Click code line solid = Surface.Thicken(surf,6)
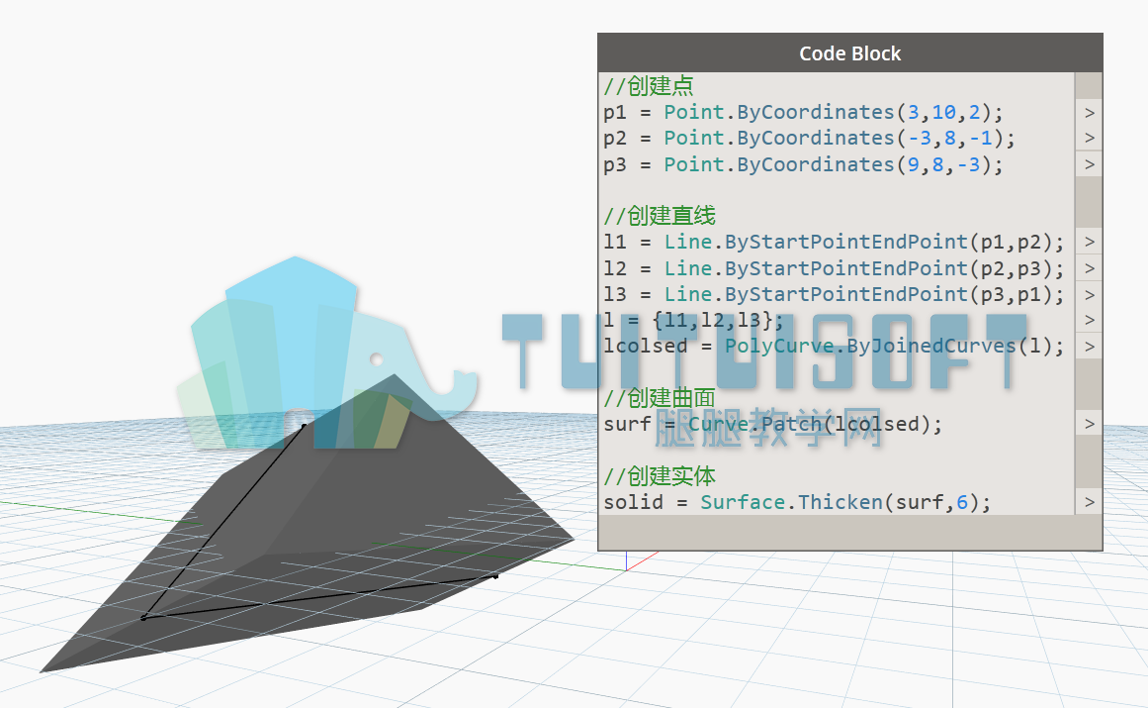This screenshot has height=708, width=1148. point(797,502)
